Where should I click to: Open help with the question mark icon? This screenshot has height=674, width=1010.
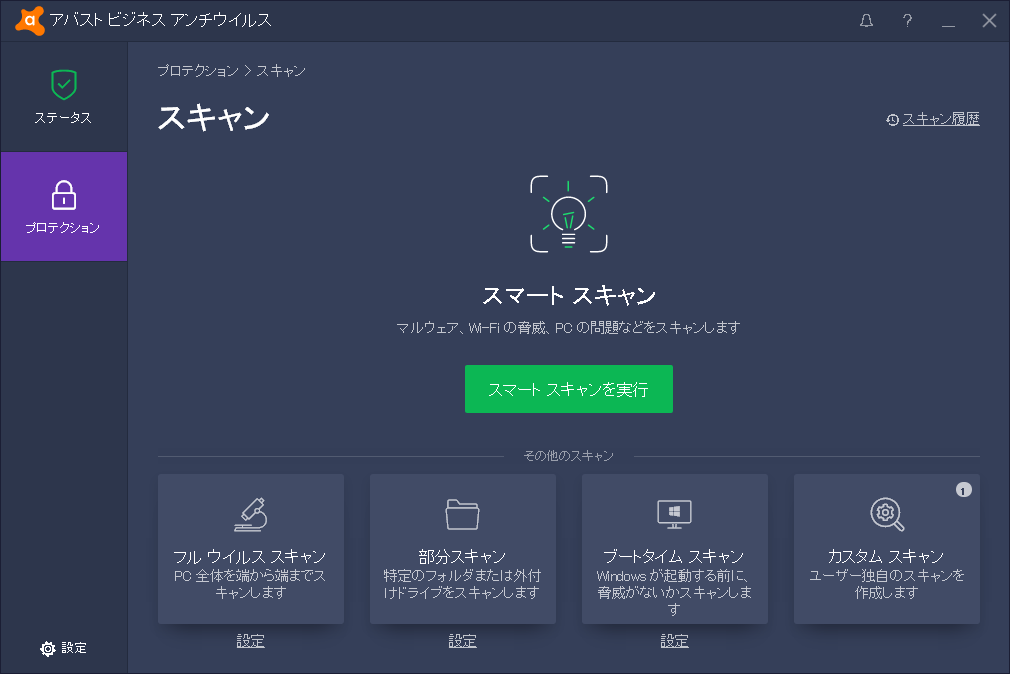point(907,21)
